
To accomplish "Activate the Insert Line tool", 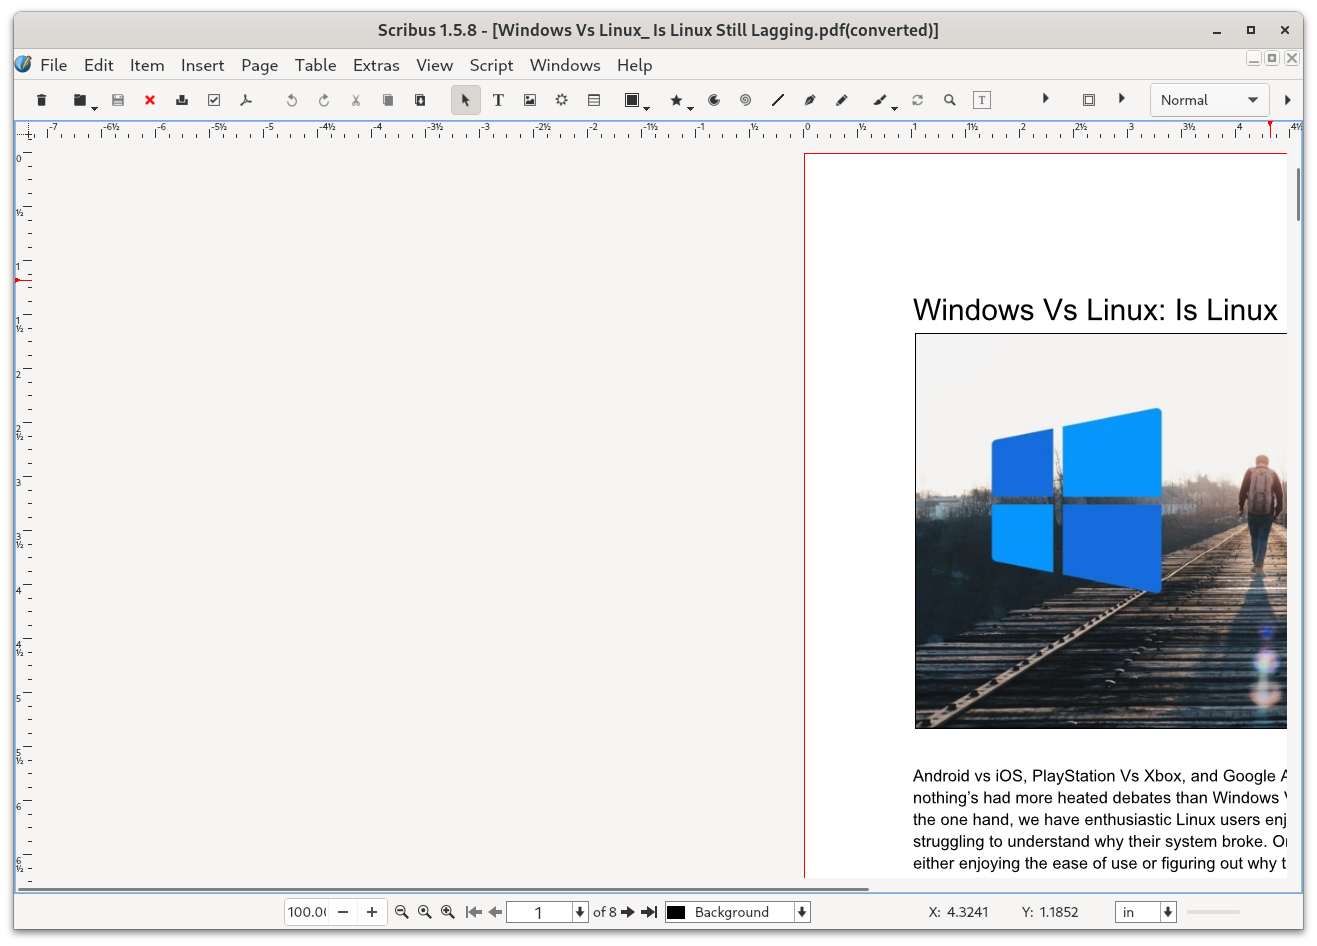I will click(x=778, y=100).
